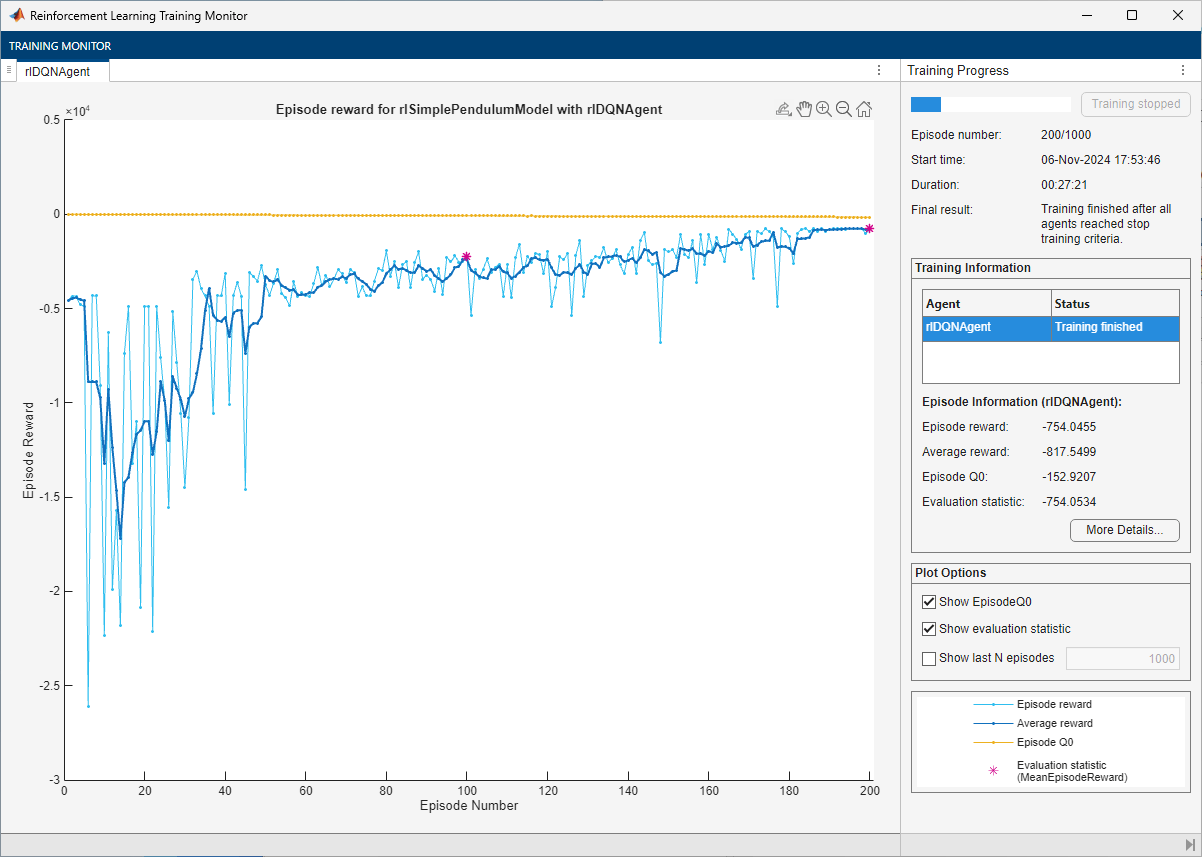The image size is (1202, 857).
Task: Restore plot view with Home icon
Action: 864,110
